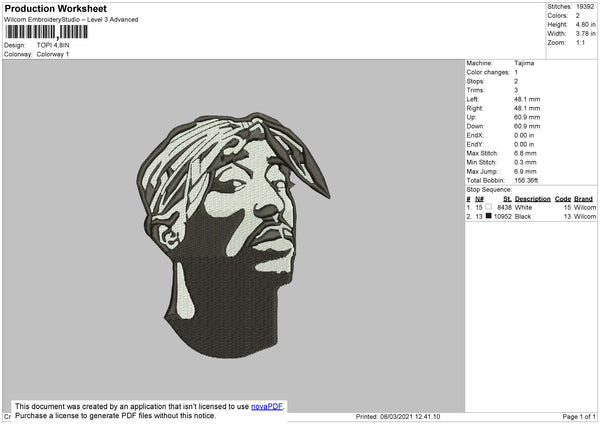Click the 'Code' column header
600x424 pixels.
[x=563, y=199]
